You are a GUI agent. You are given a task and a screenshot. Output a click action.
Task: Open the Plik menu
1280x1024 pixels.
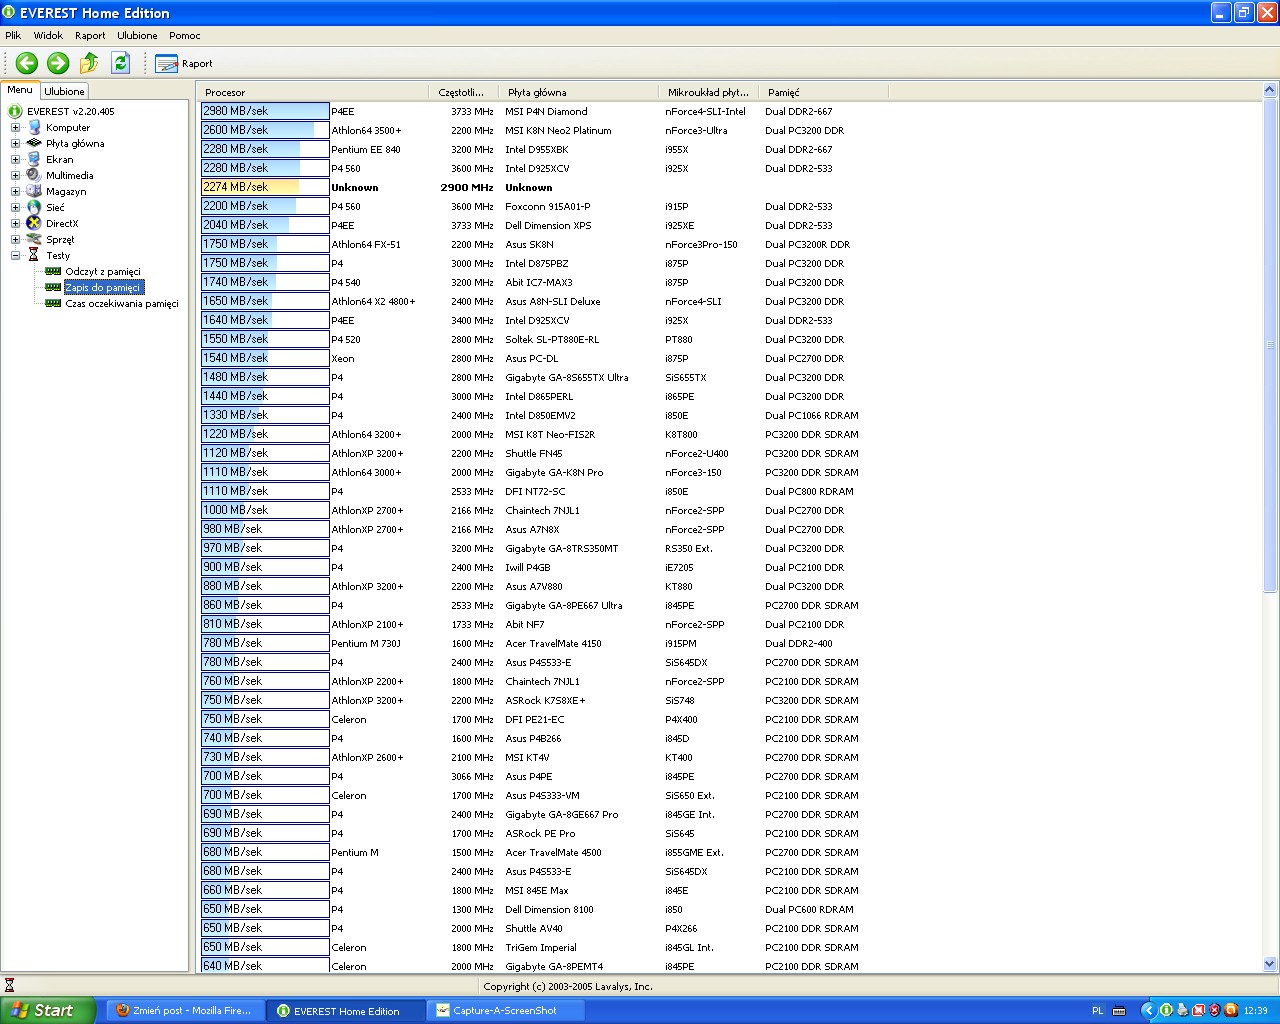click(13, 35)
